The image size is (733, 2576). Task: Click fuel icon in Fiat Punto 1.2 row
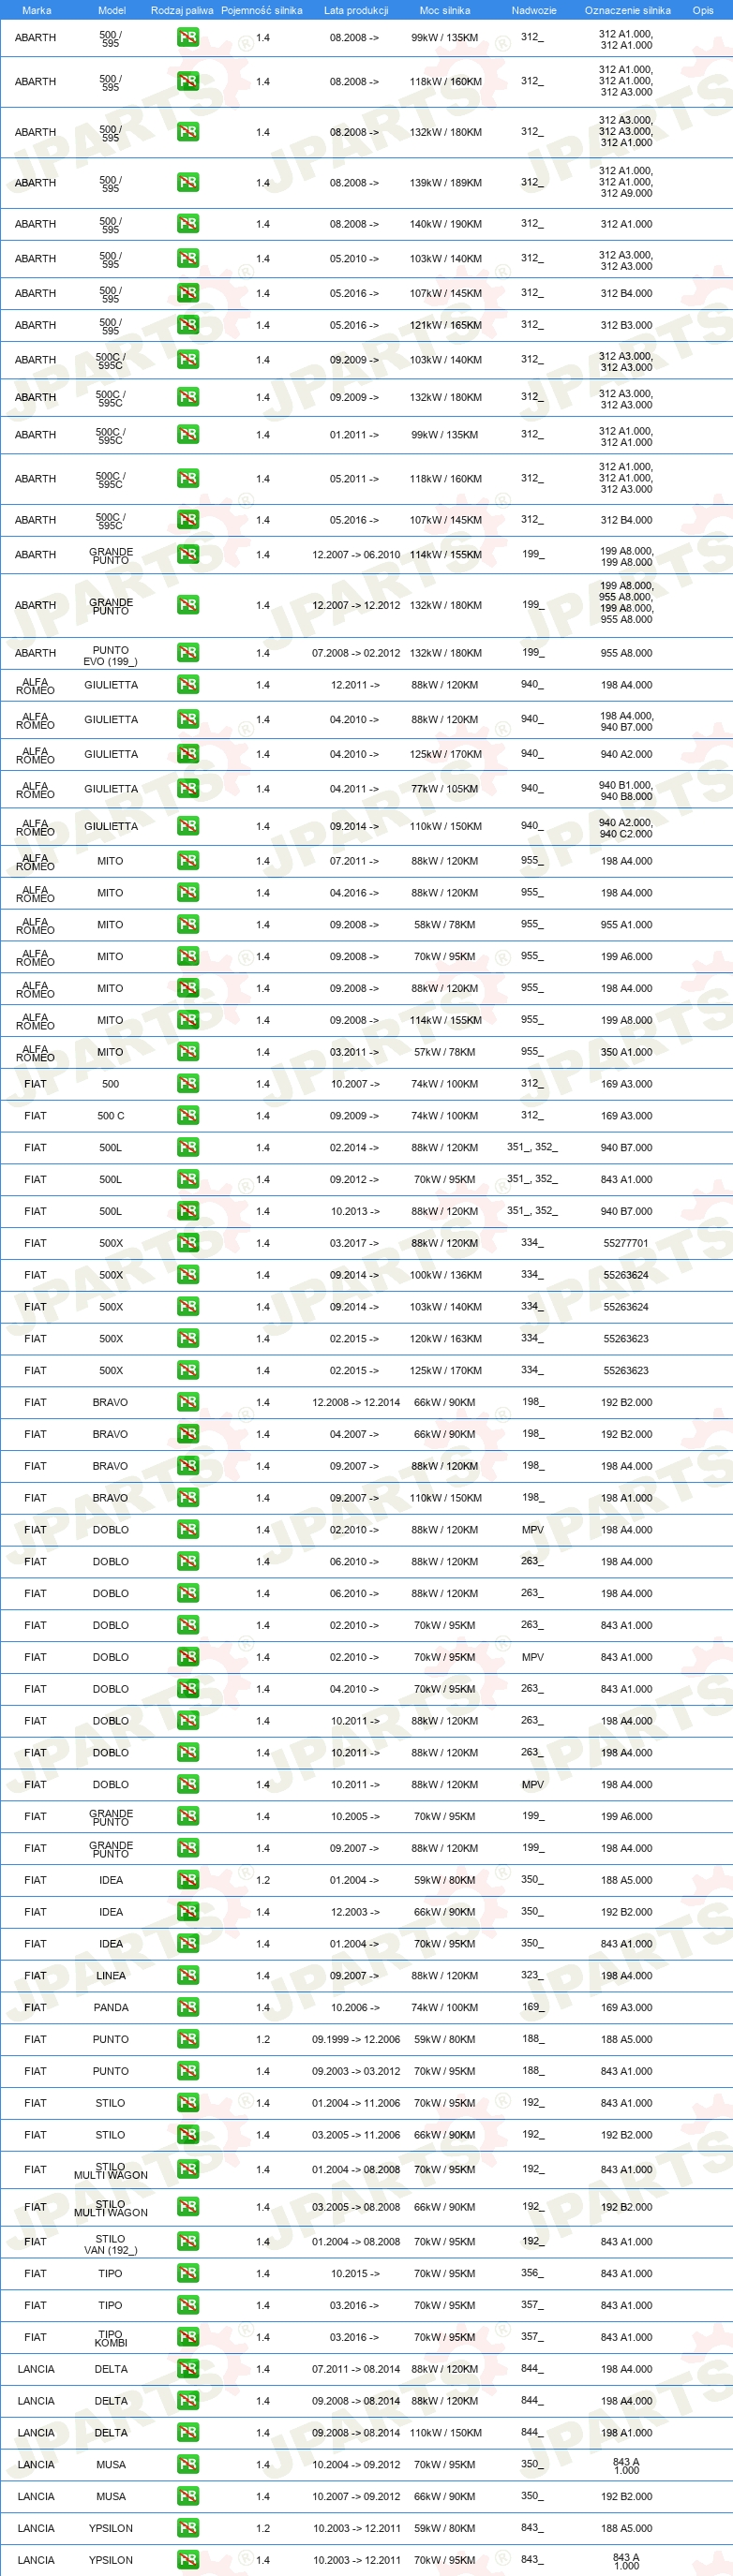pyautogui.click(x=188, y=2040)
